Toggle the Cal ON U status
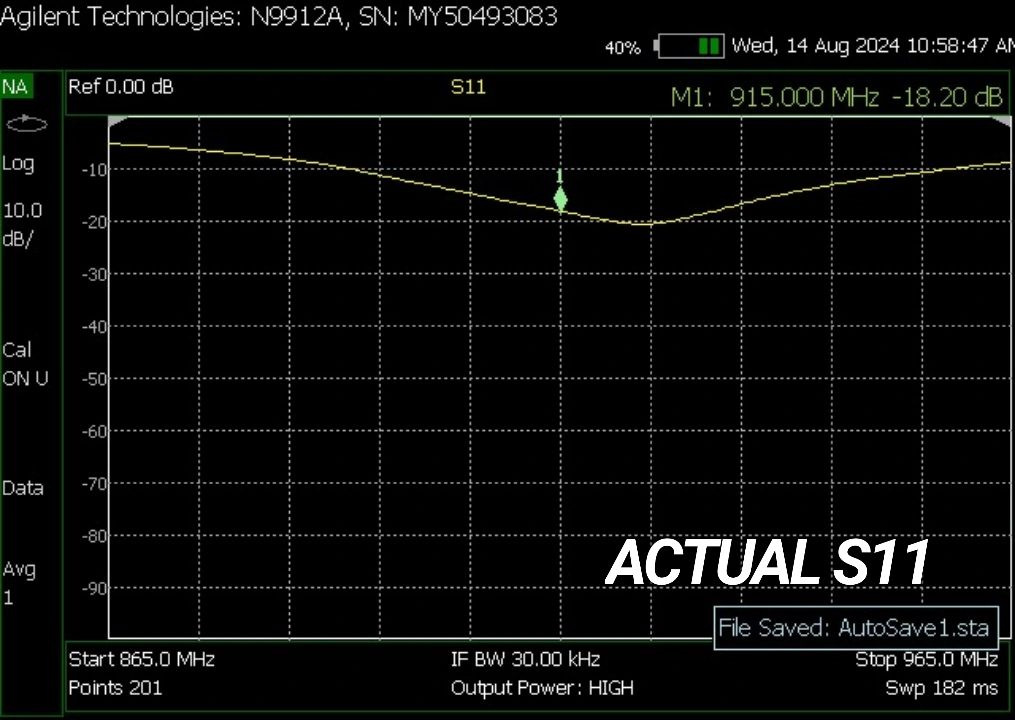This screenshot has width=1015, height=720. click(25, 364)
